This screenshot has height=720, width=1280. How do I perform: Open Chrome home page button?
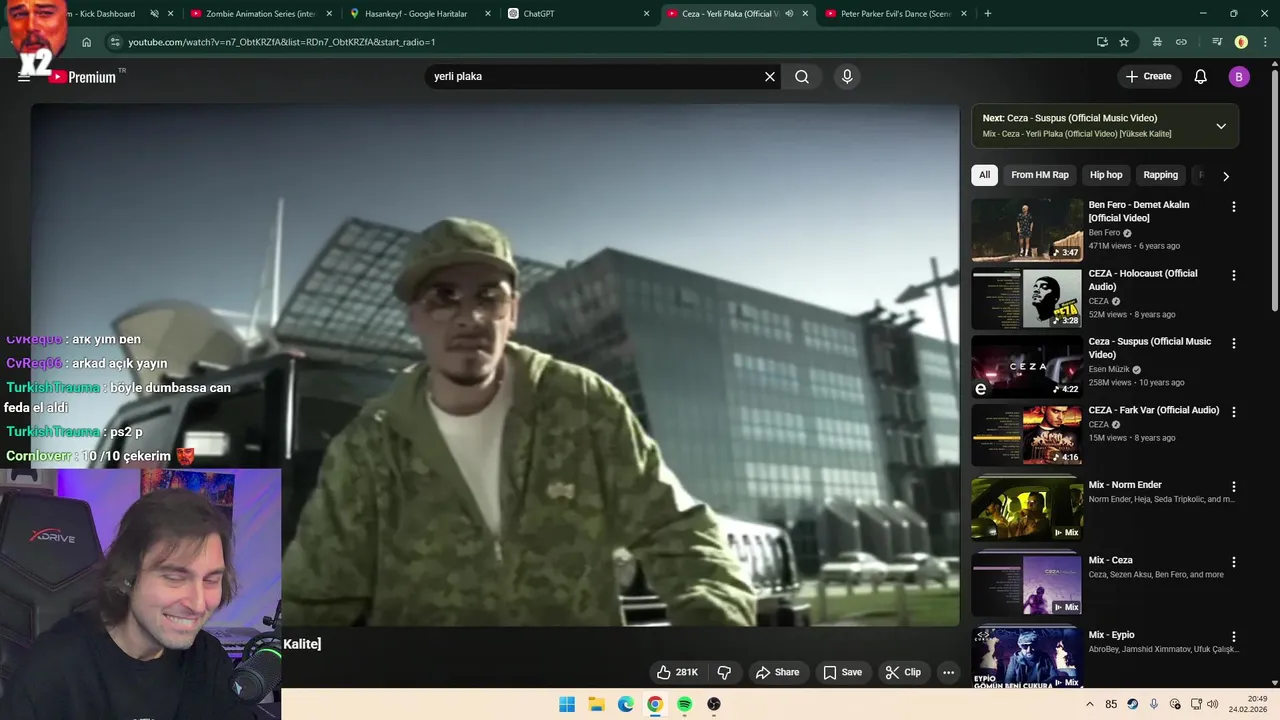[87, 42]
